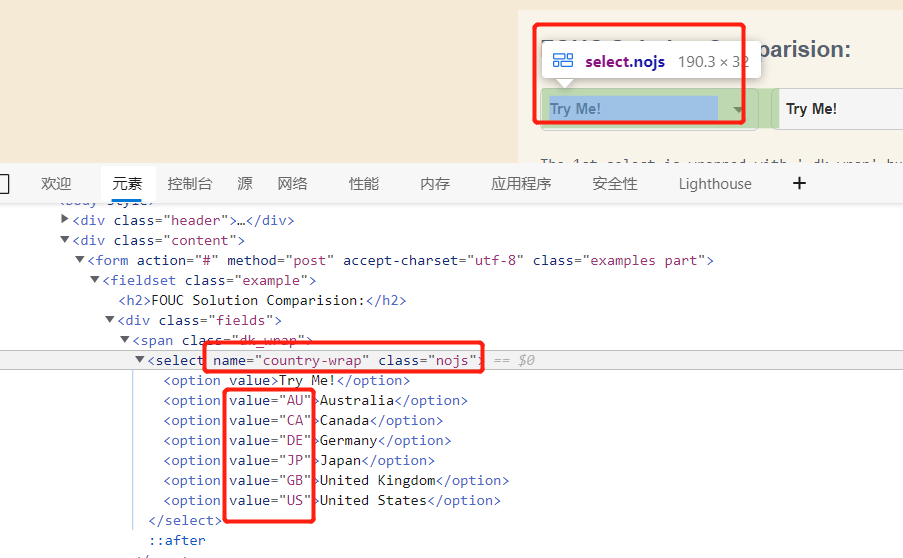Collapse the fieldset class="example" node
The width and height of the screenshot is (903, 558).
[x=94, y=280]
